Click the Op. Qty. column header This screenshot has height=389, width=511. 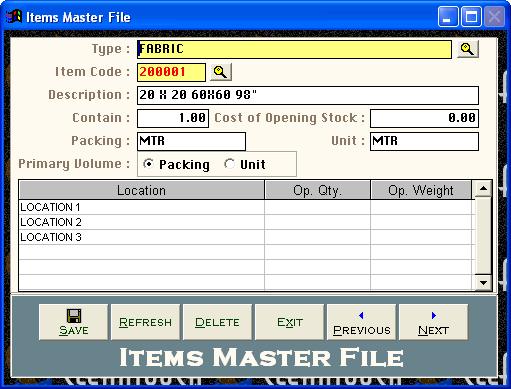point(317,190)
